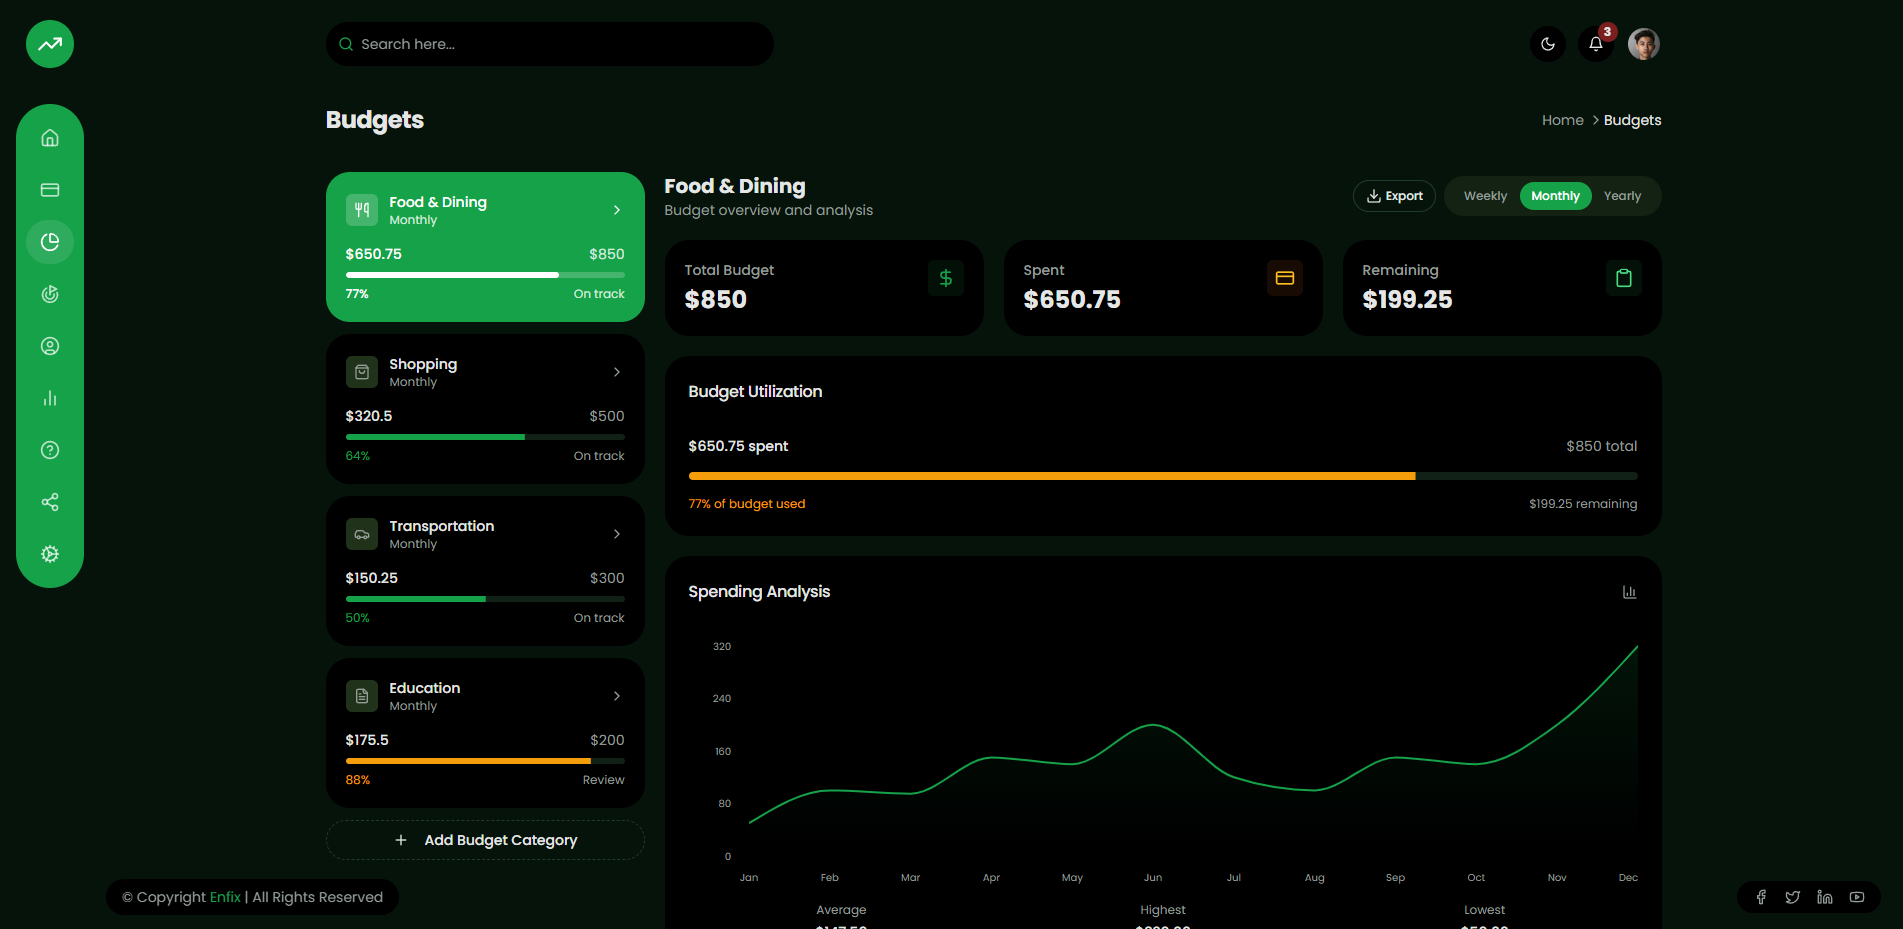
Task: Click the clipboard icon on Remaining tile
Action: click(1624, 278)
